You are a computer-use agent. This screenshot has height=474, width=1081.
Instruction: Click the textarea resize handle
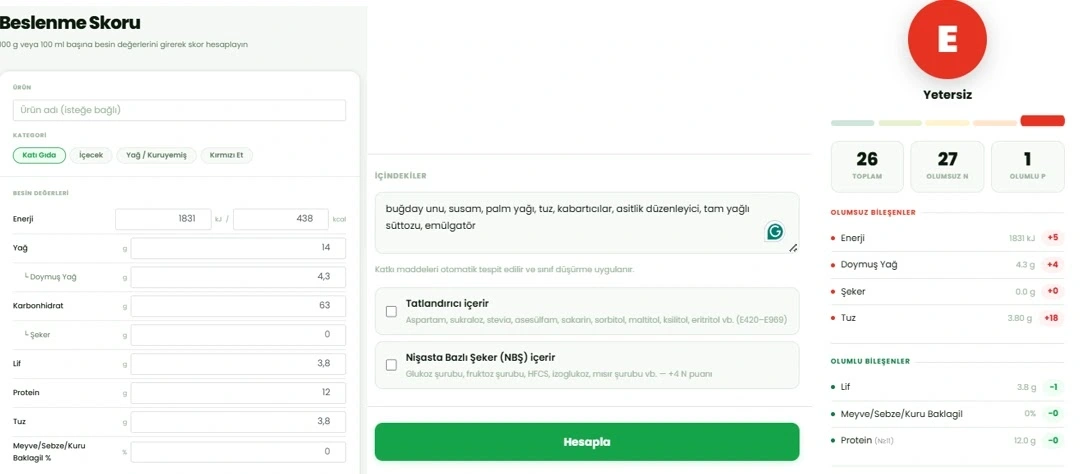(794, 248)
